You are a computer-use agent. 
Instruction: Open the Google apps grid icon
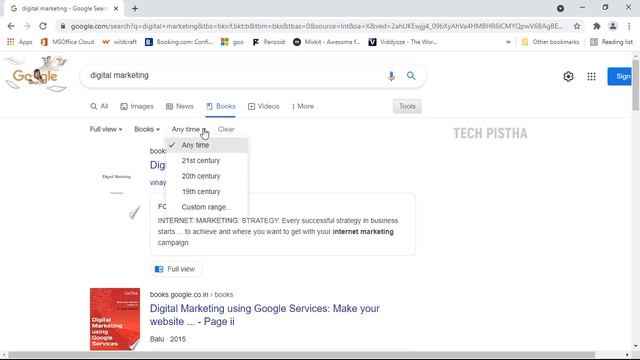point(591,76)
